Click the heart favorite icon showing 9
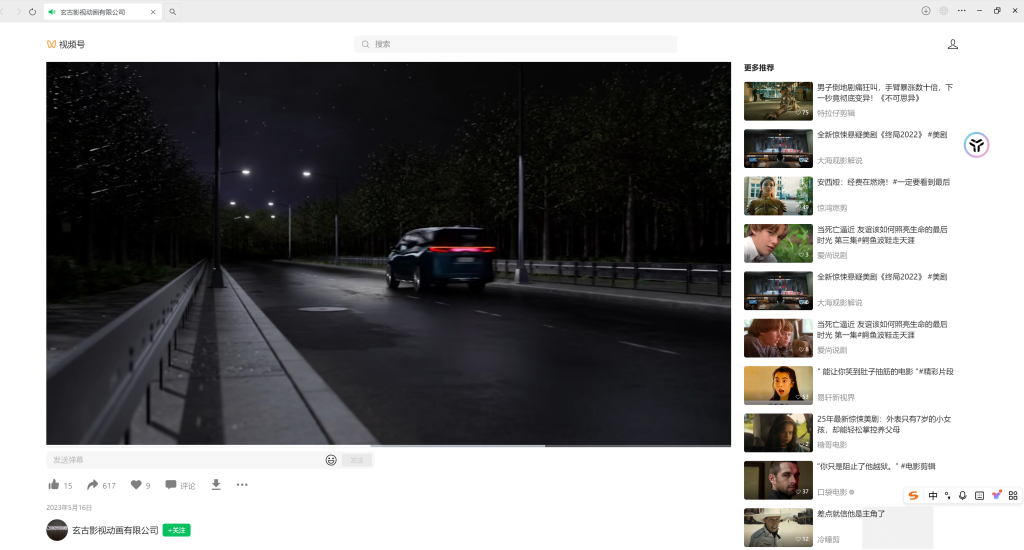The width and height of the screenshot is (1024, 550). (136, 485)
